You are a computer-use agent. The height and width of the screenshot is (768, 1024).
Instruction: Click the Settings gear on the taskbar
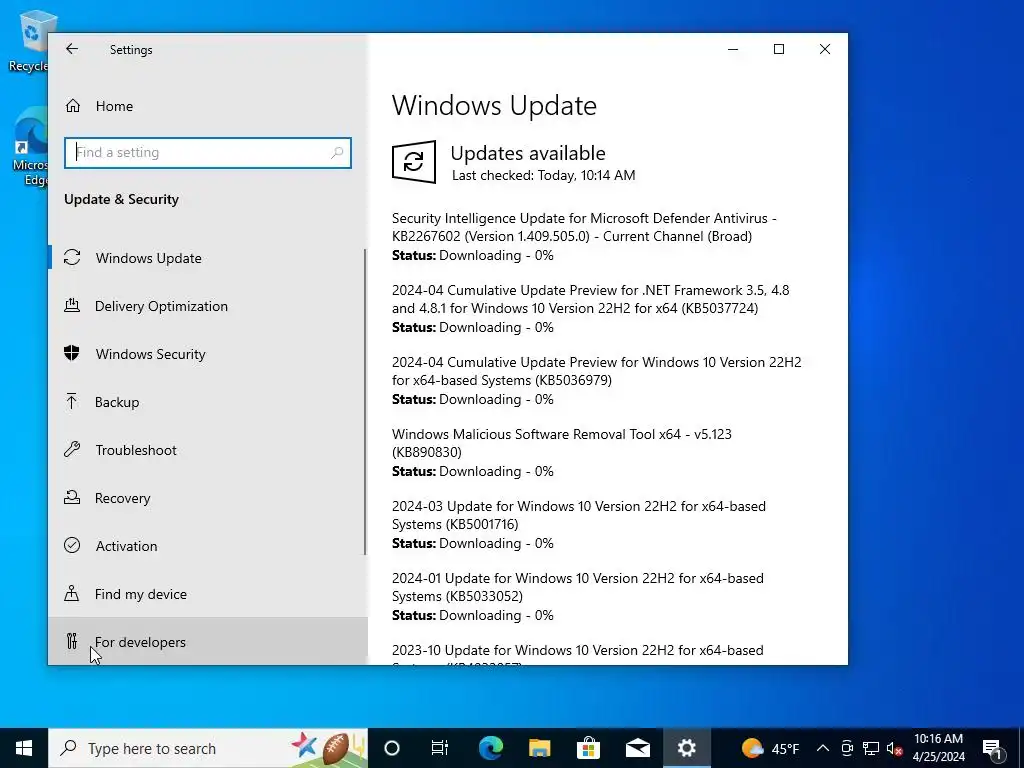[x=686, y=748]
